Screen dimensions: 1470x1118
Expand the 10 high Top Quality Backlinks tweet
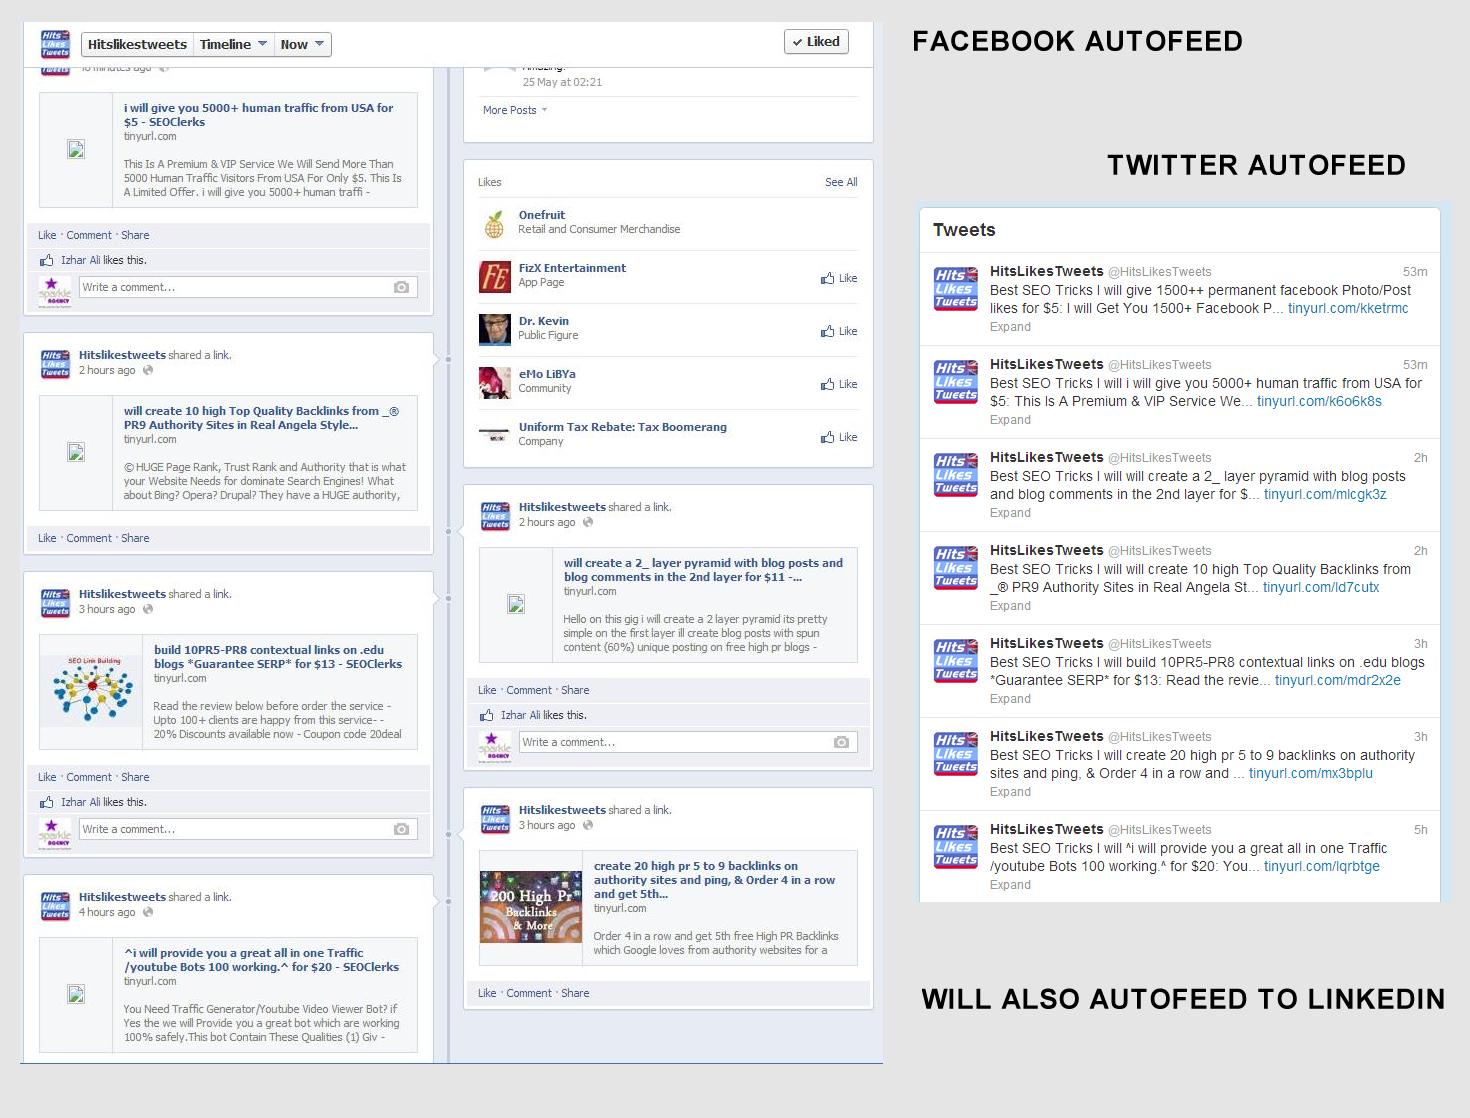click(1010, 606)
